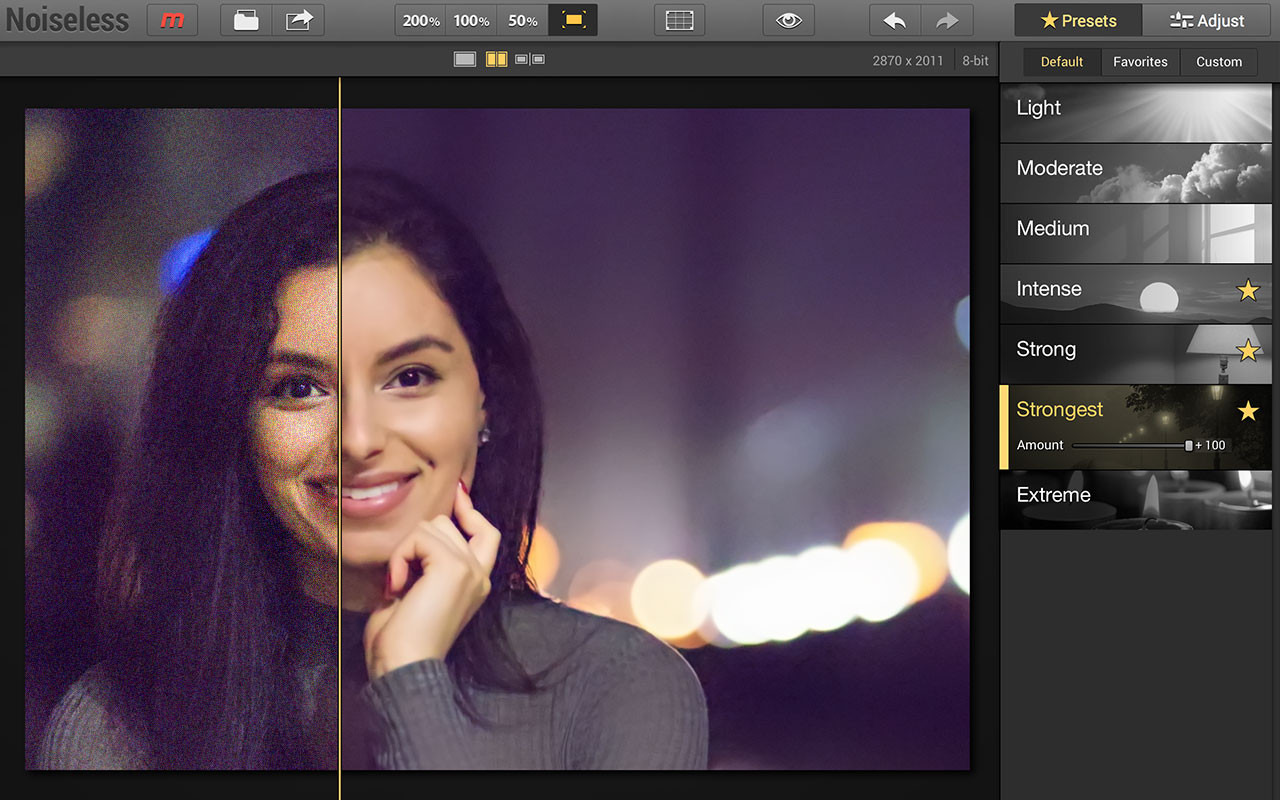
Task: Toggle the grid overlay icon
Action: tap(679, 20)
